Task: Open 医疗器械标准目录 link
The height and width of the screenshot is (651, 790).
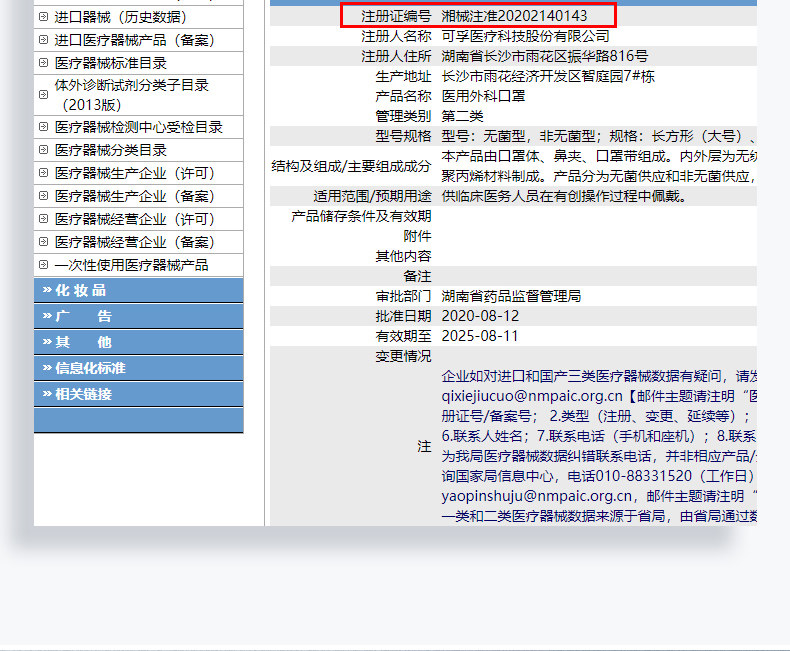Action: (x=110, y=63)
